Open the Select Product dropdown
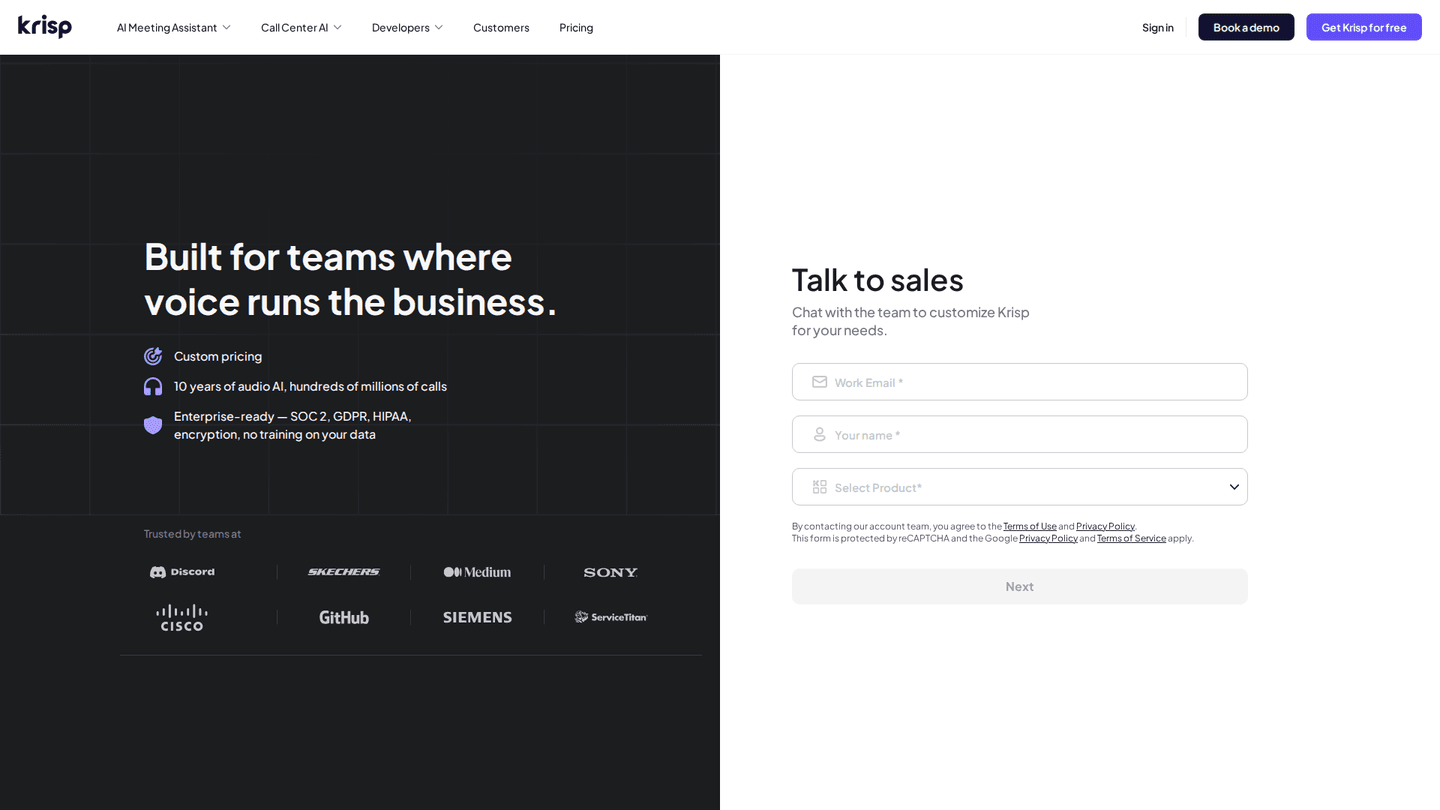 click(1020, 487)
